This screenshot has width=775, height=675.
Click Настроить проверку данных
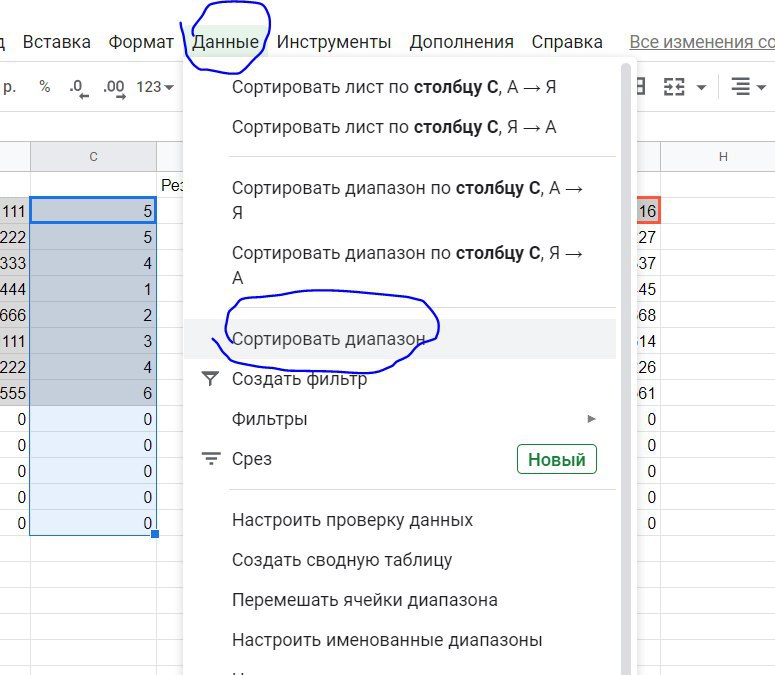pyautogui.click(x=352, y=520)
